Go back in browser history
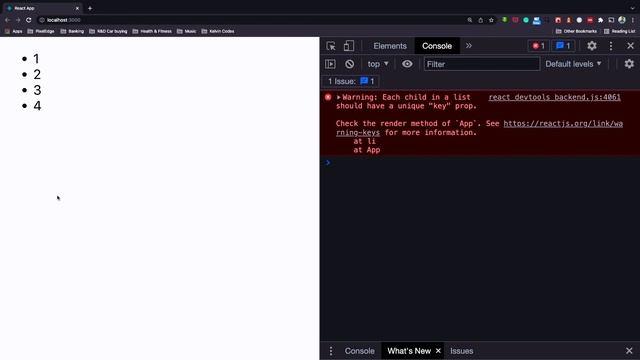640x360 pixels. 7,20
